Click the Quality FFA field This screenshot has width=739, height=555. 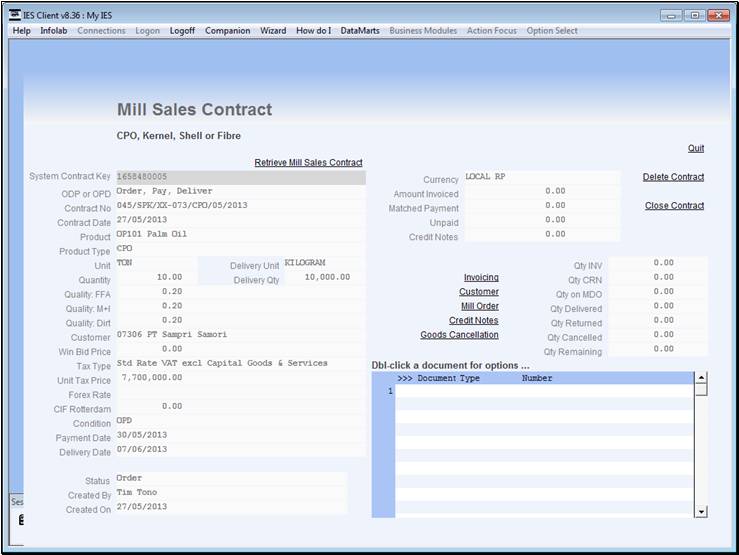240,292
